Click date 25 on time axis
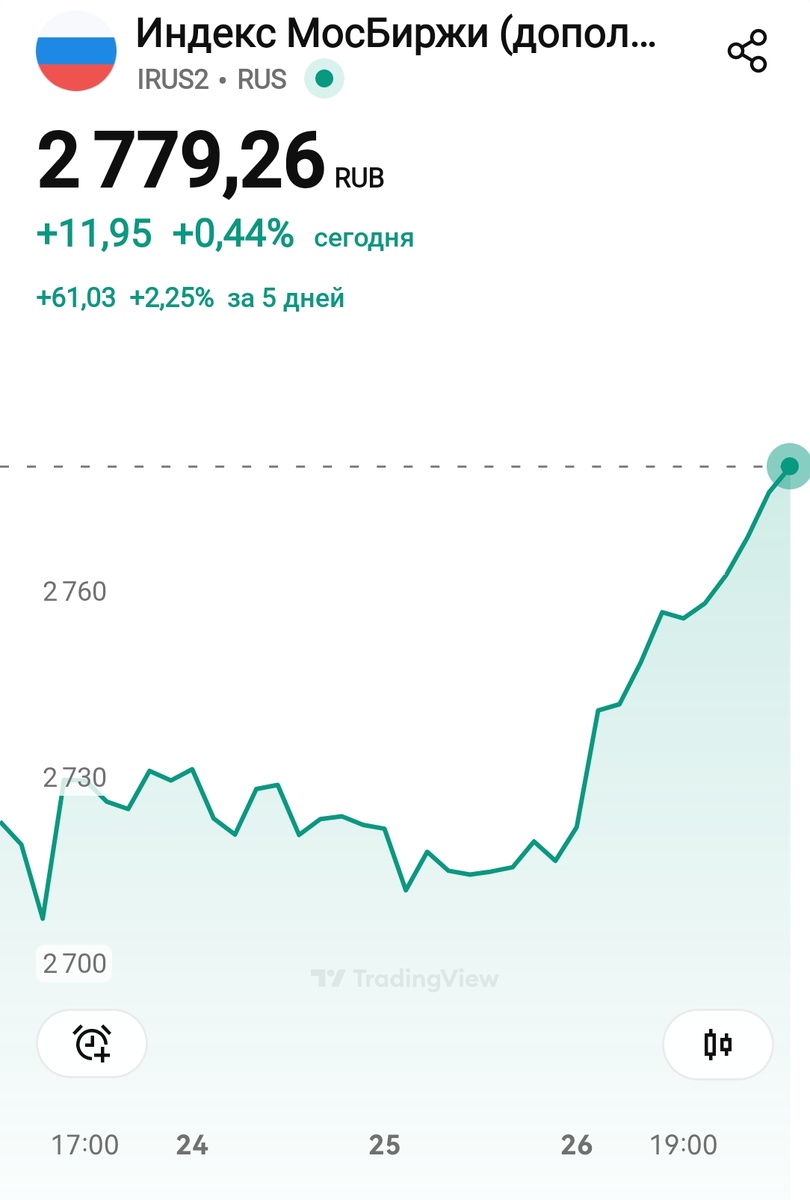Image resolution: width=810 pixels, height=1200 pixels. 384,1144
